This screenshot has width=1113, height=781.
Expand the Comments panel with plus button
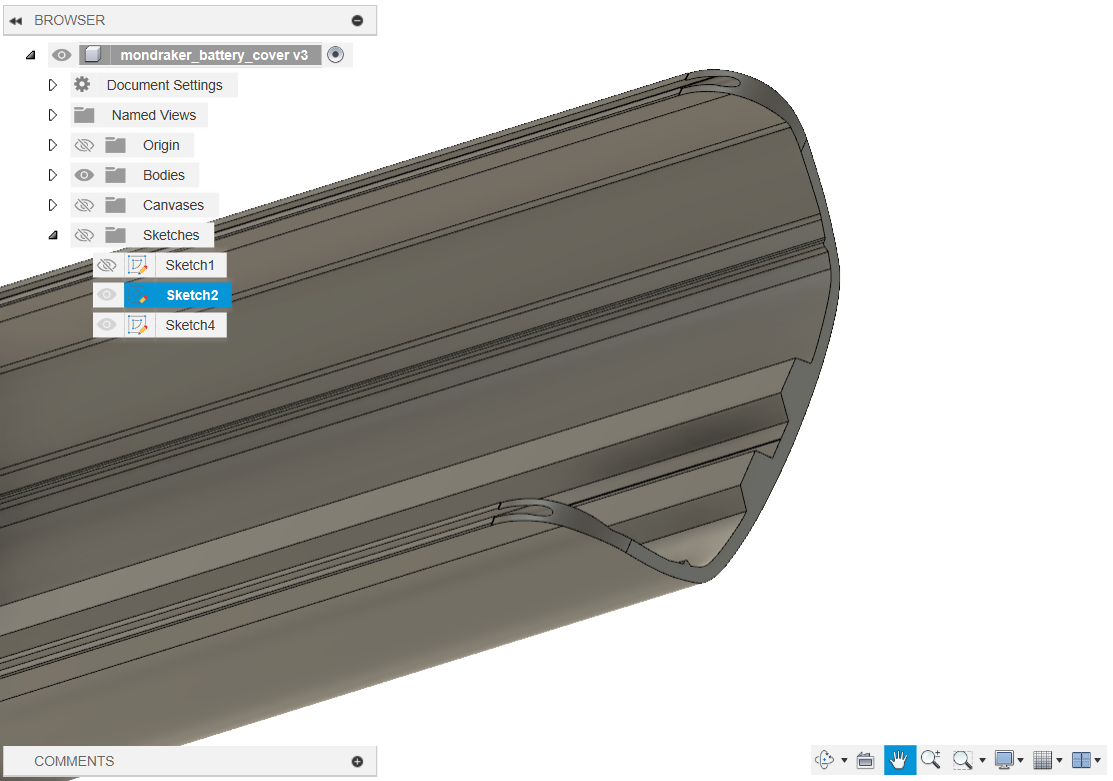pyautogui.click(x=357, y=761)
